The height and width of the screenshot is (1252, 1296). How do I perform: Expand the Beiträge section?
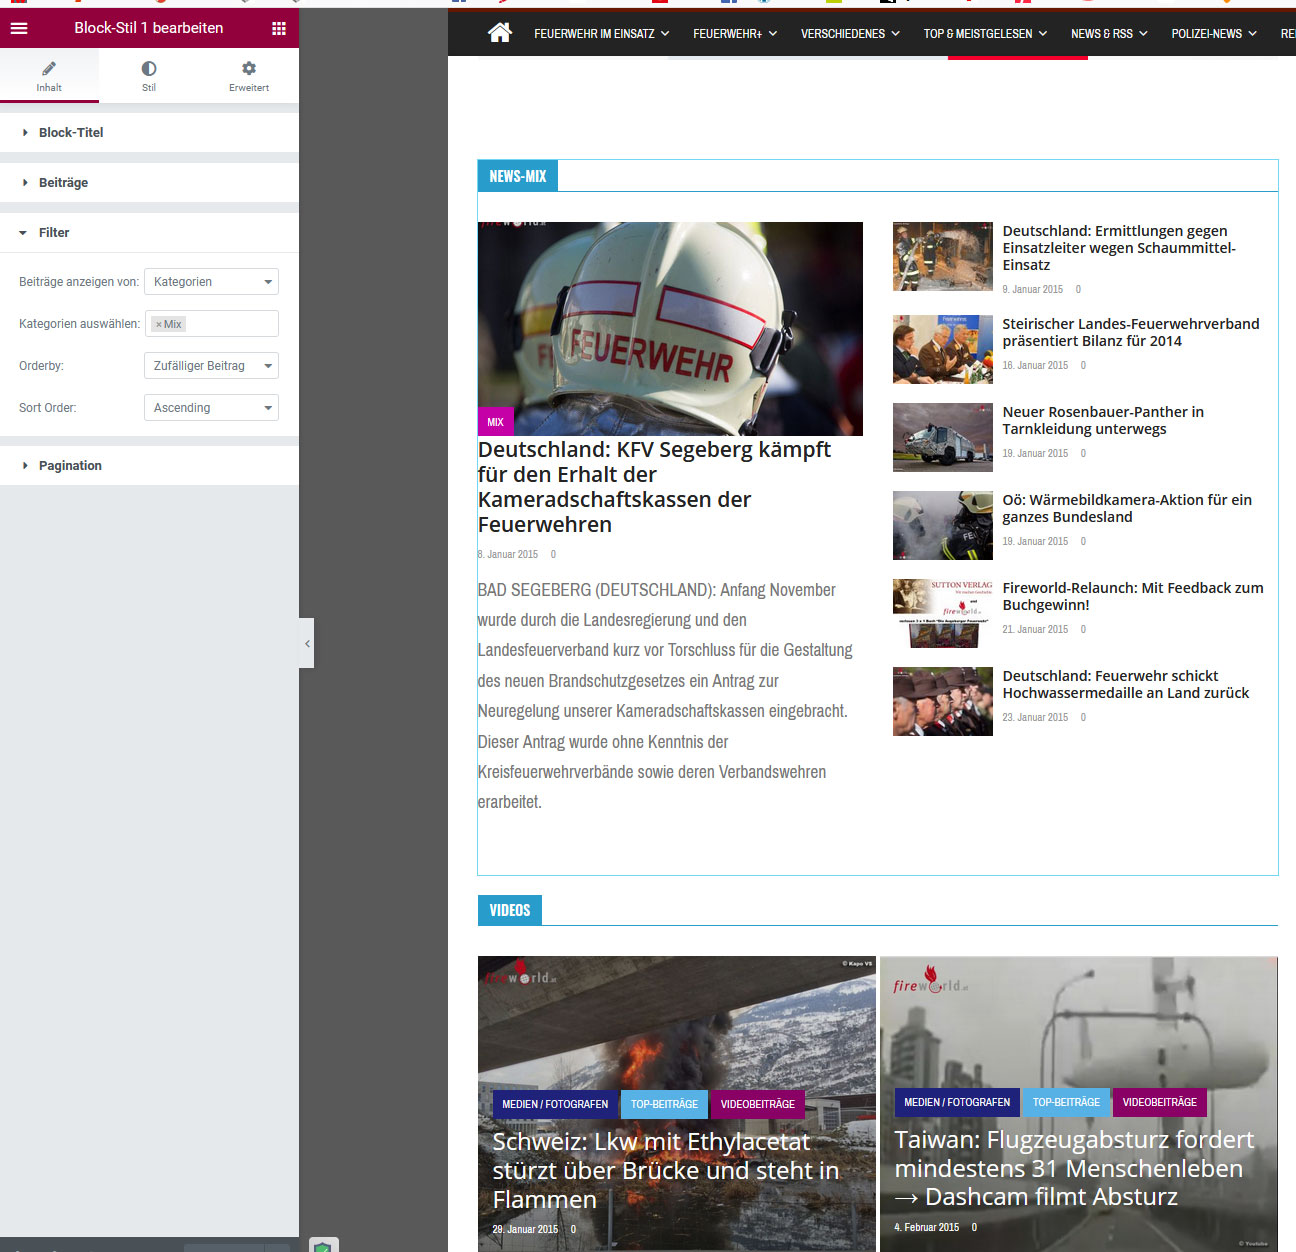[x=63, y=182]
